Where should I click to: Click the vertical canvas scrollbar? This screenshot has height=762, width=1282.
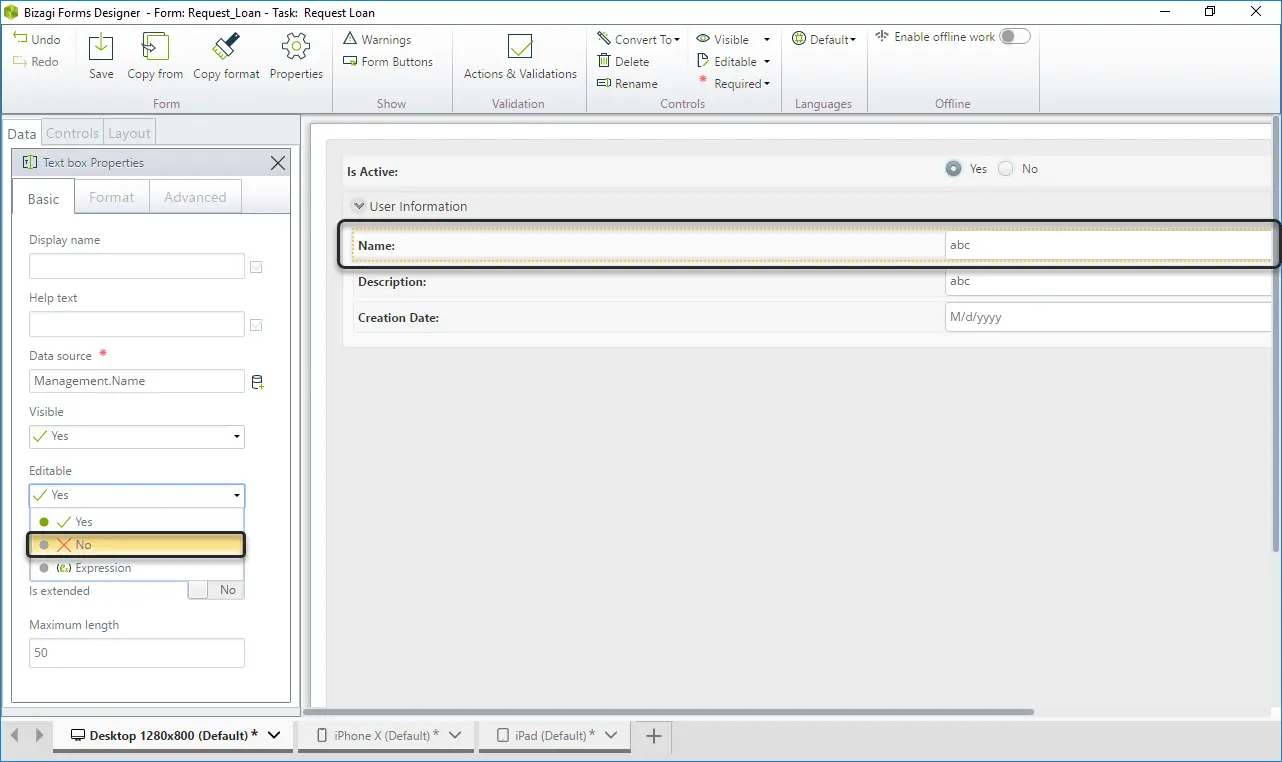tap(1275, 335)
